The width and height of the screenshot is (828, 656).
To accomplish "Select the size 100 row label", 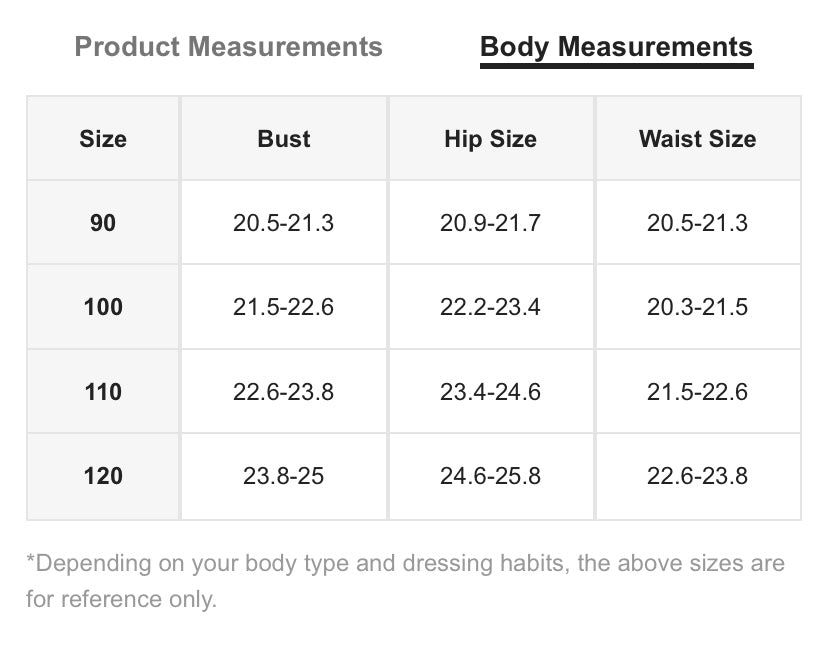I will point(103,307).
